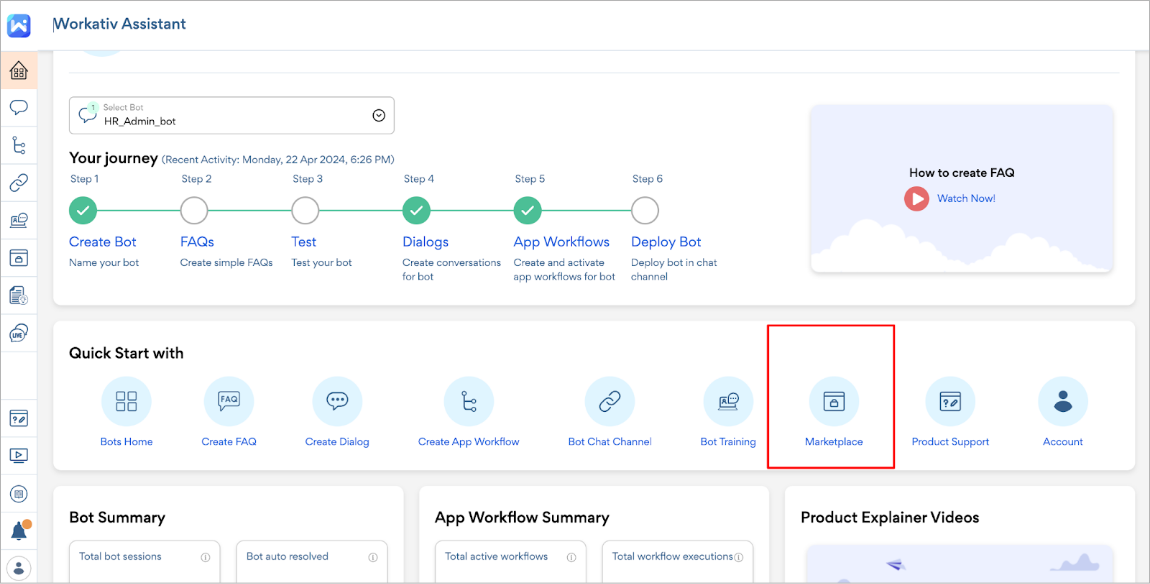1150x584 pixels.
Task: Open the Create Bot journey link
Action: (103, 241)
